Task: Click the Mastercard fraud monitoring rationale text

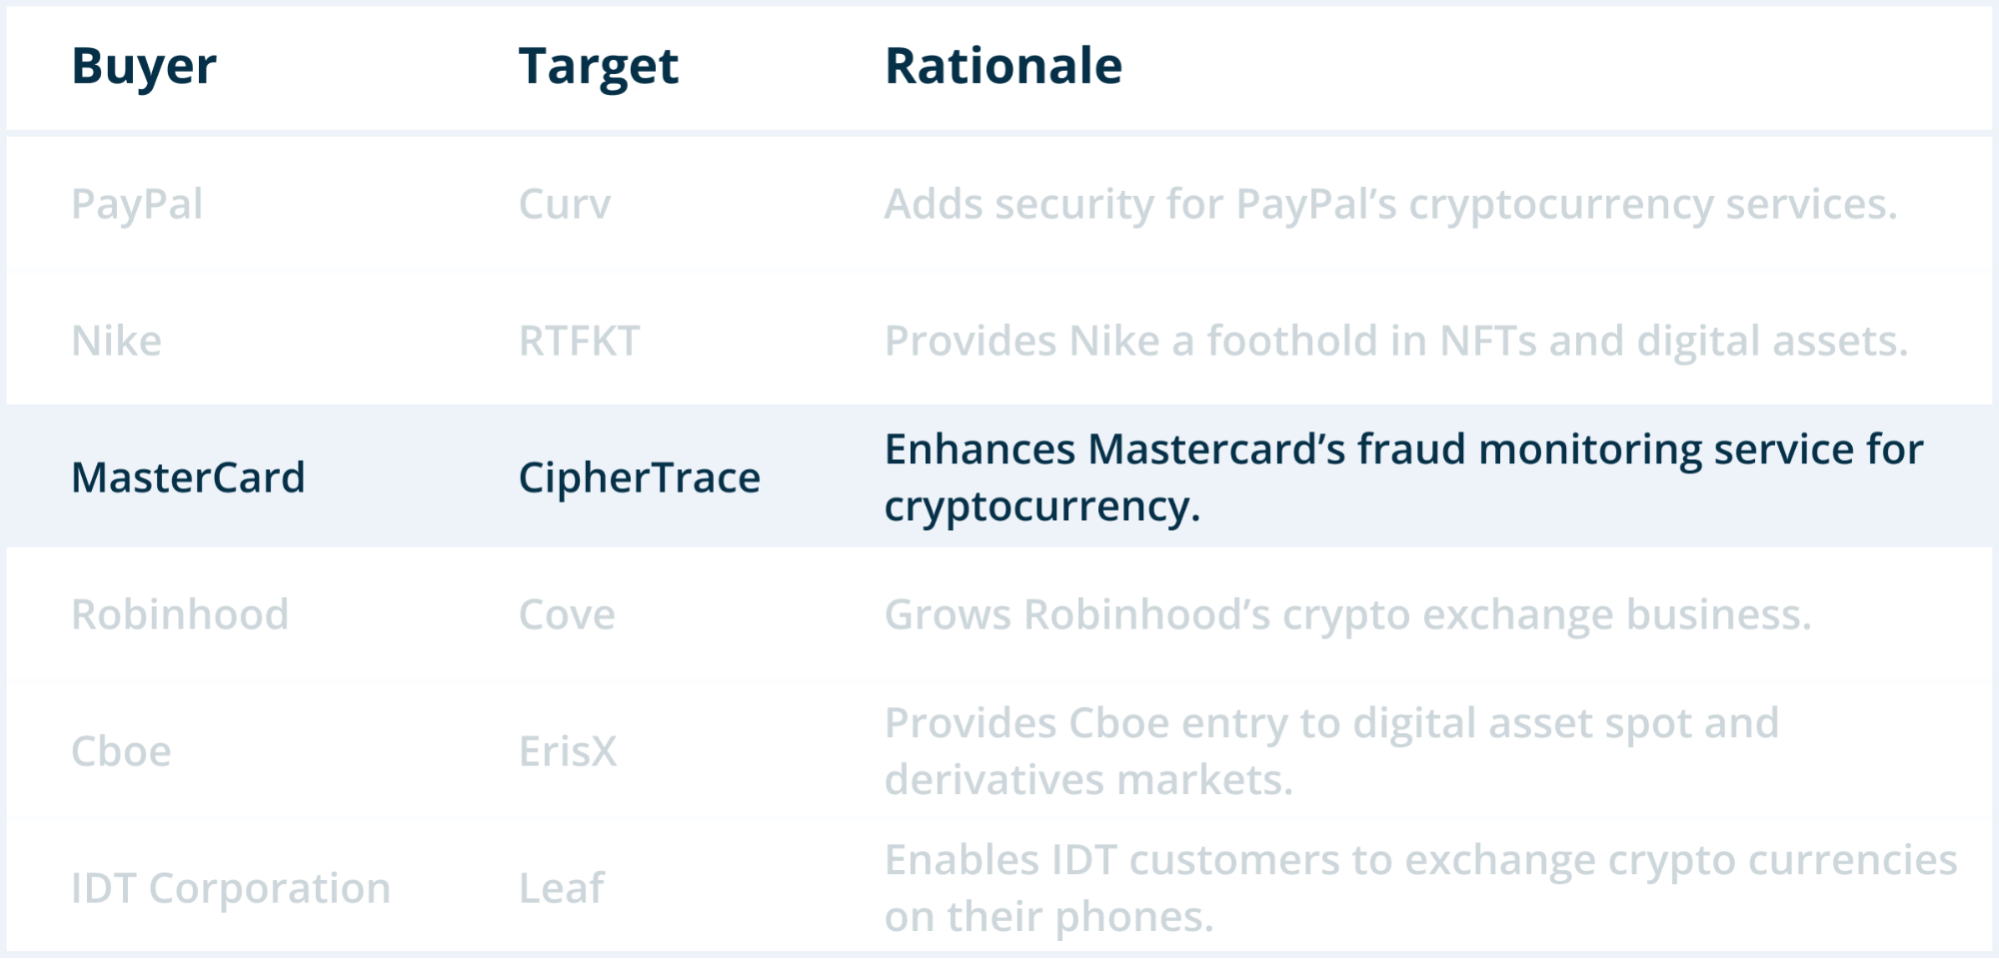Action: pyautogui.click(x=1403, y=477)
